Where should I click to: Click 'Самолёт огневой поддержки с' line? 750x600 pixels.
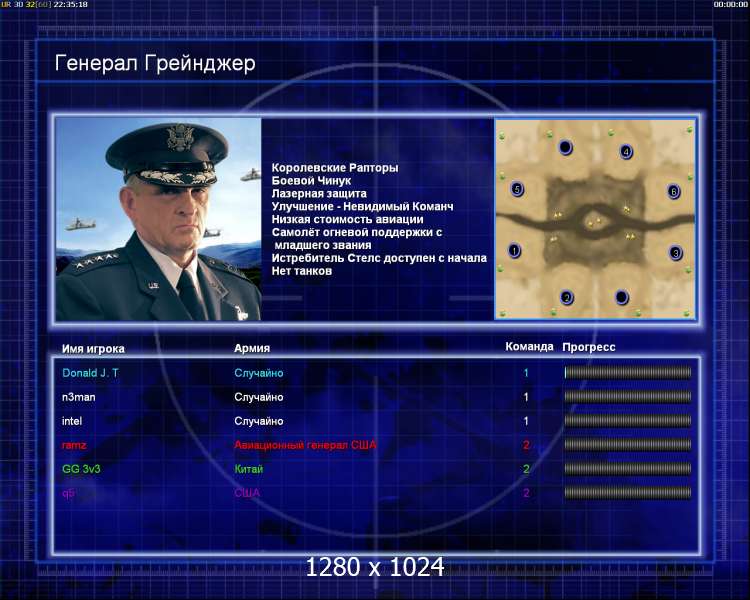[x=357, y=233]
